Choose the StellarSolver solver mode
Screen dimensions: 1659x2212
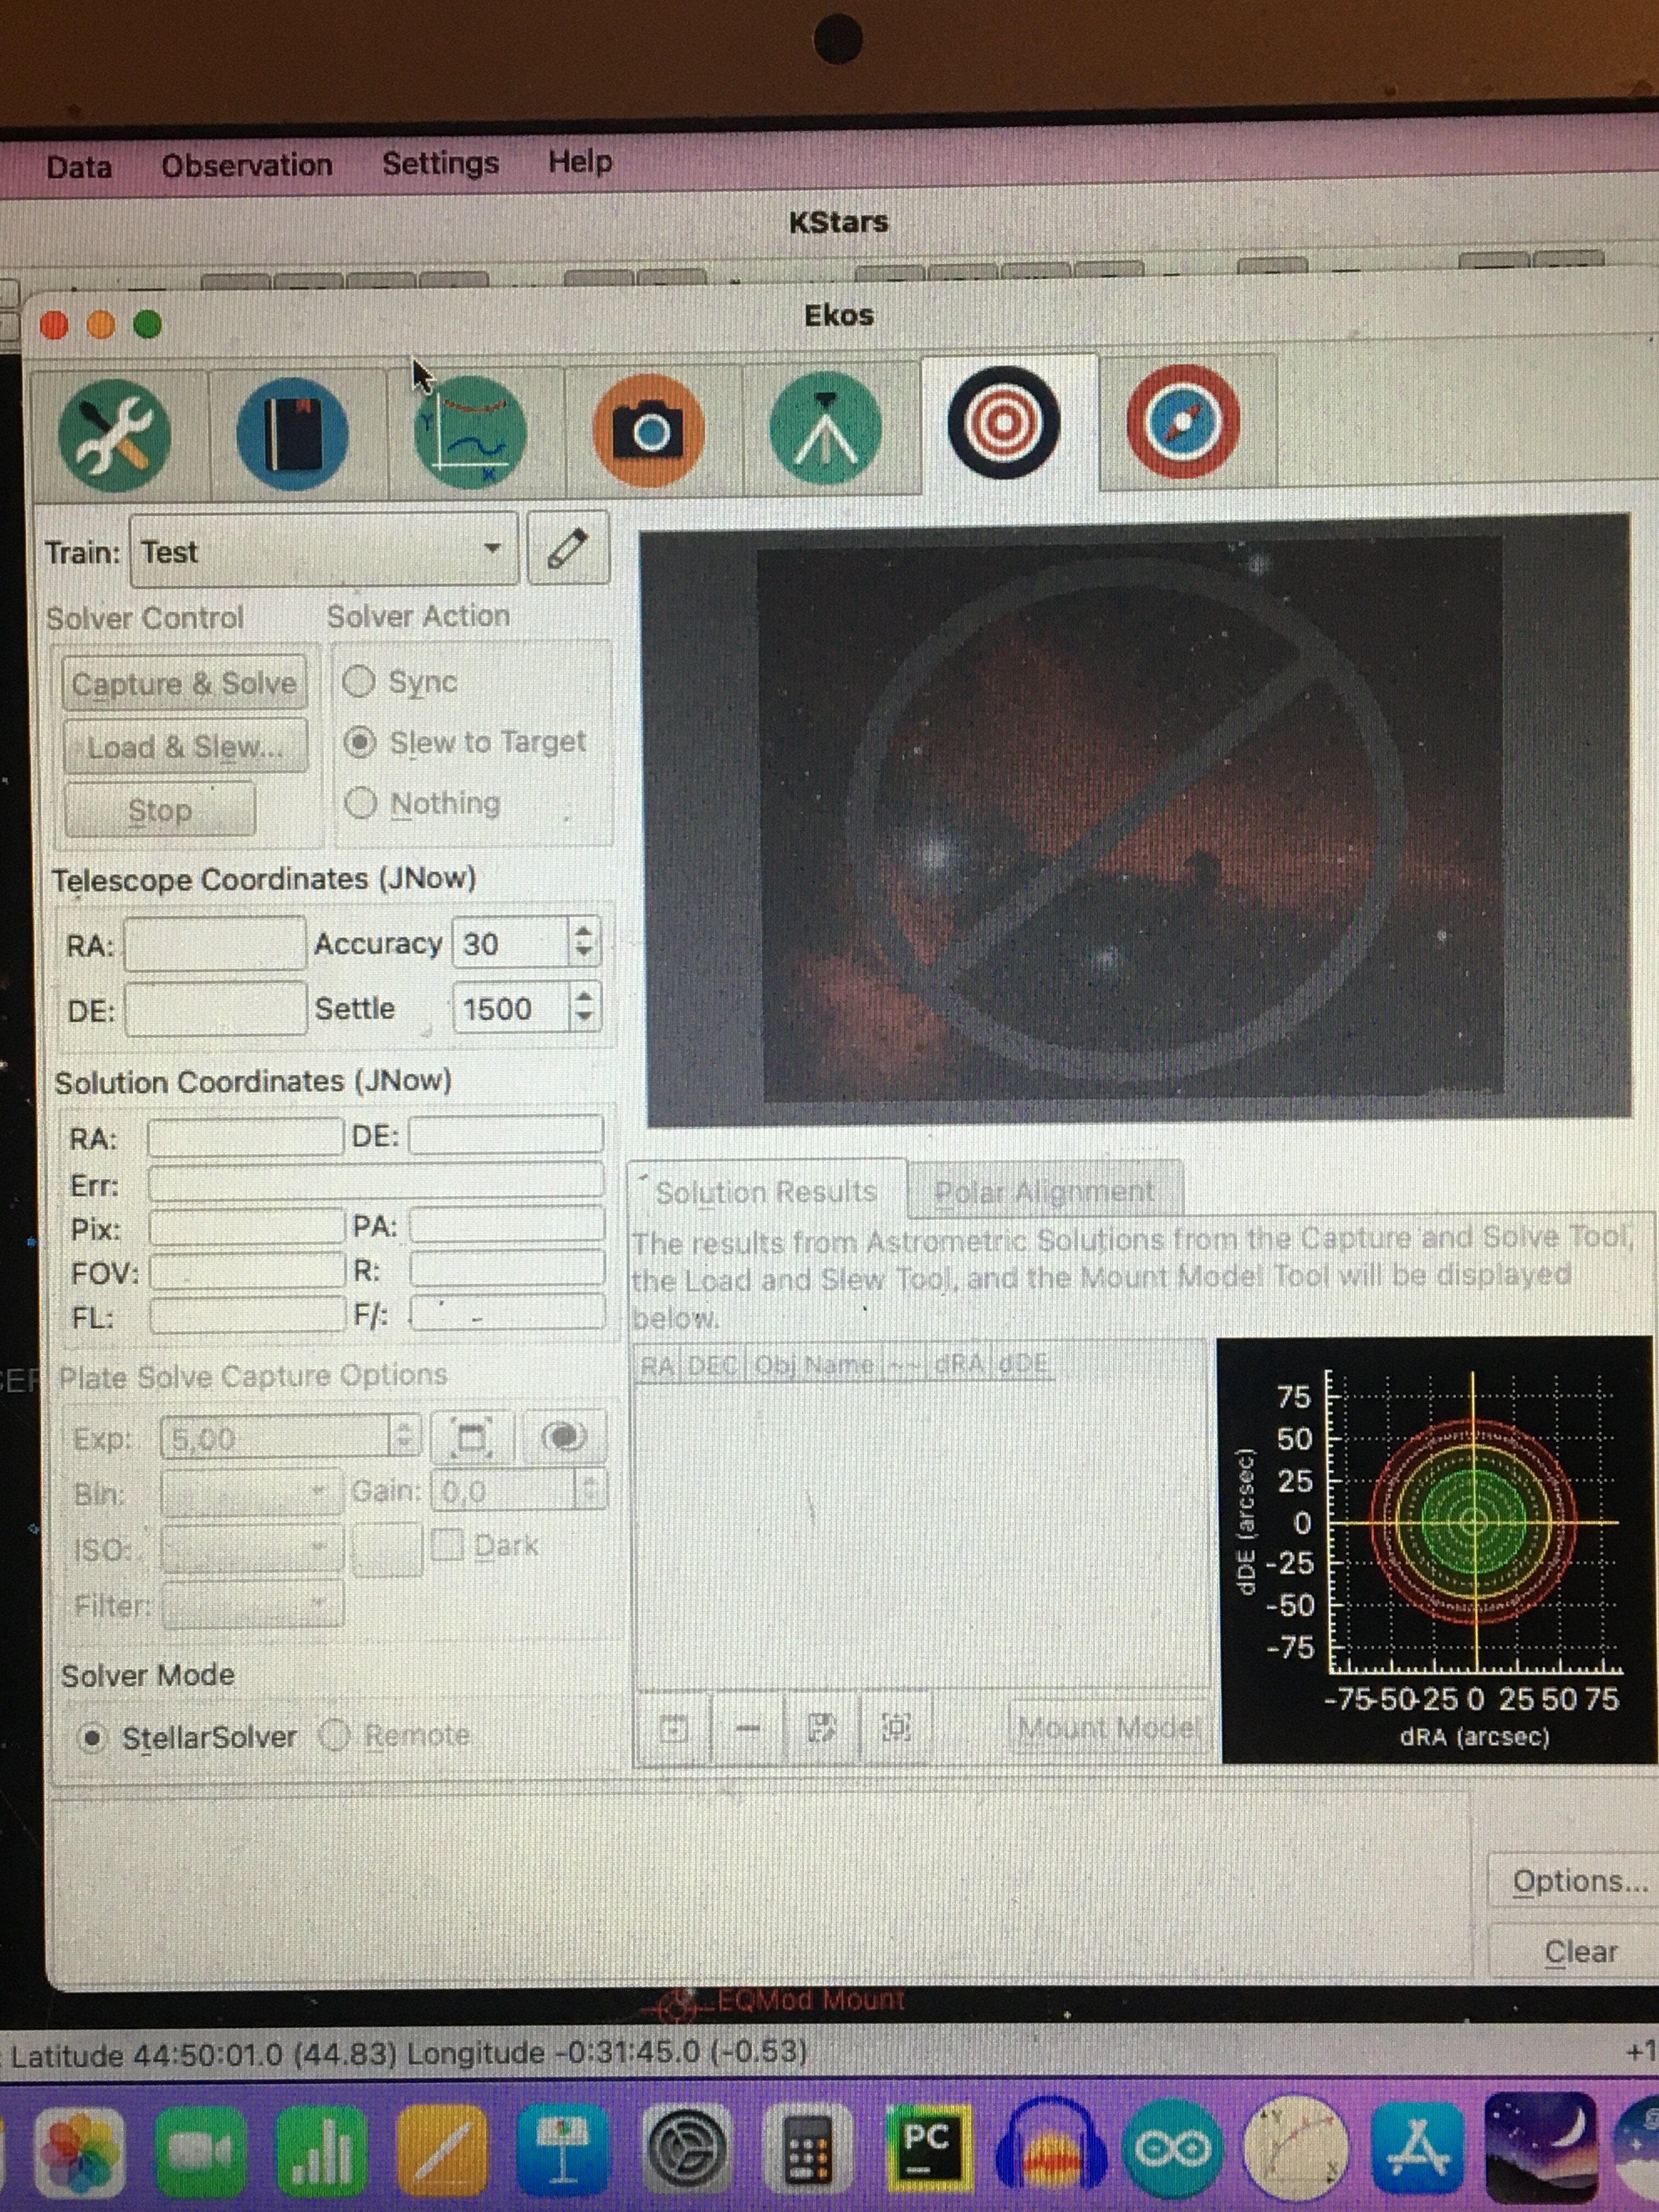click(92, 1738)
